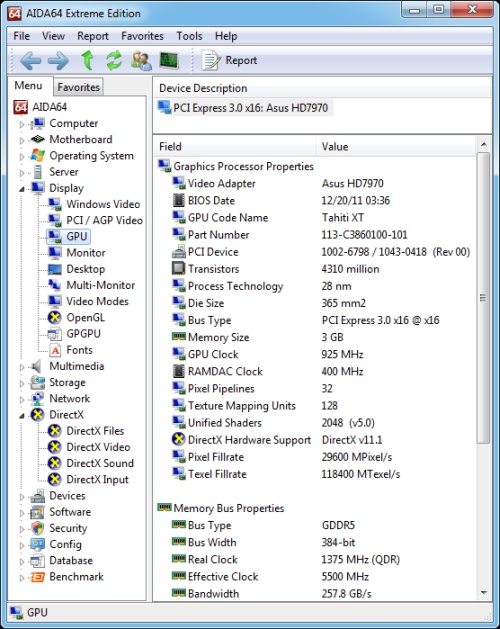Expand the Benchmark tree node
Screen dimensions: 500x629
22,578
